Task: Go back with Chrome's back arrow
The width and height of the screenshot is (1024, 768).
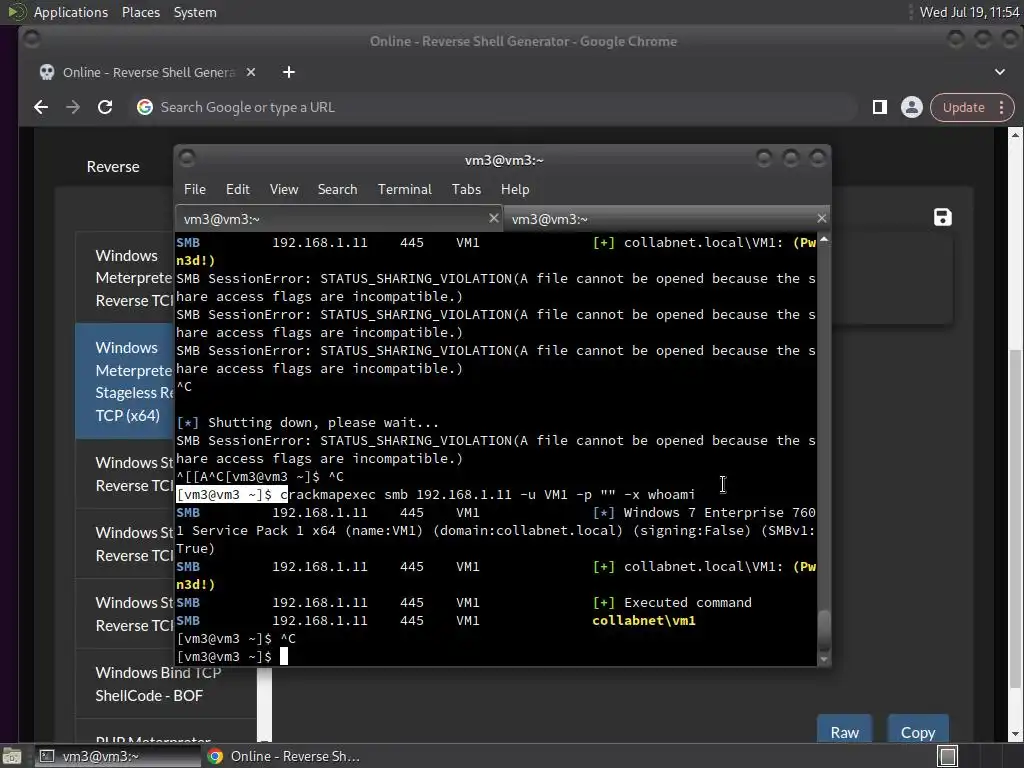Action: click(40, 107)
